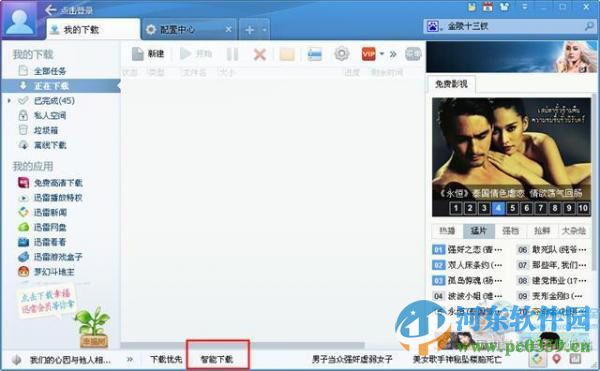Open movie 08 建党伟业
Screen dimensions: 600x371
pyautogui.click(x=552, y=281)
